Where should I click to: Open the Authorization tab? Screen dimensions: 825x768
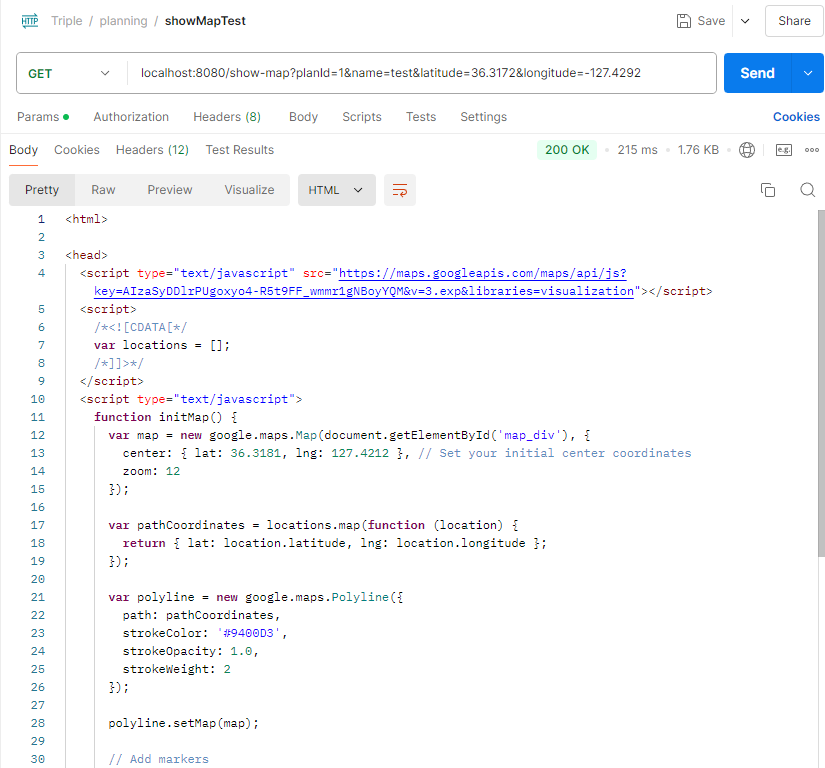point(131,117)
